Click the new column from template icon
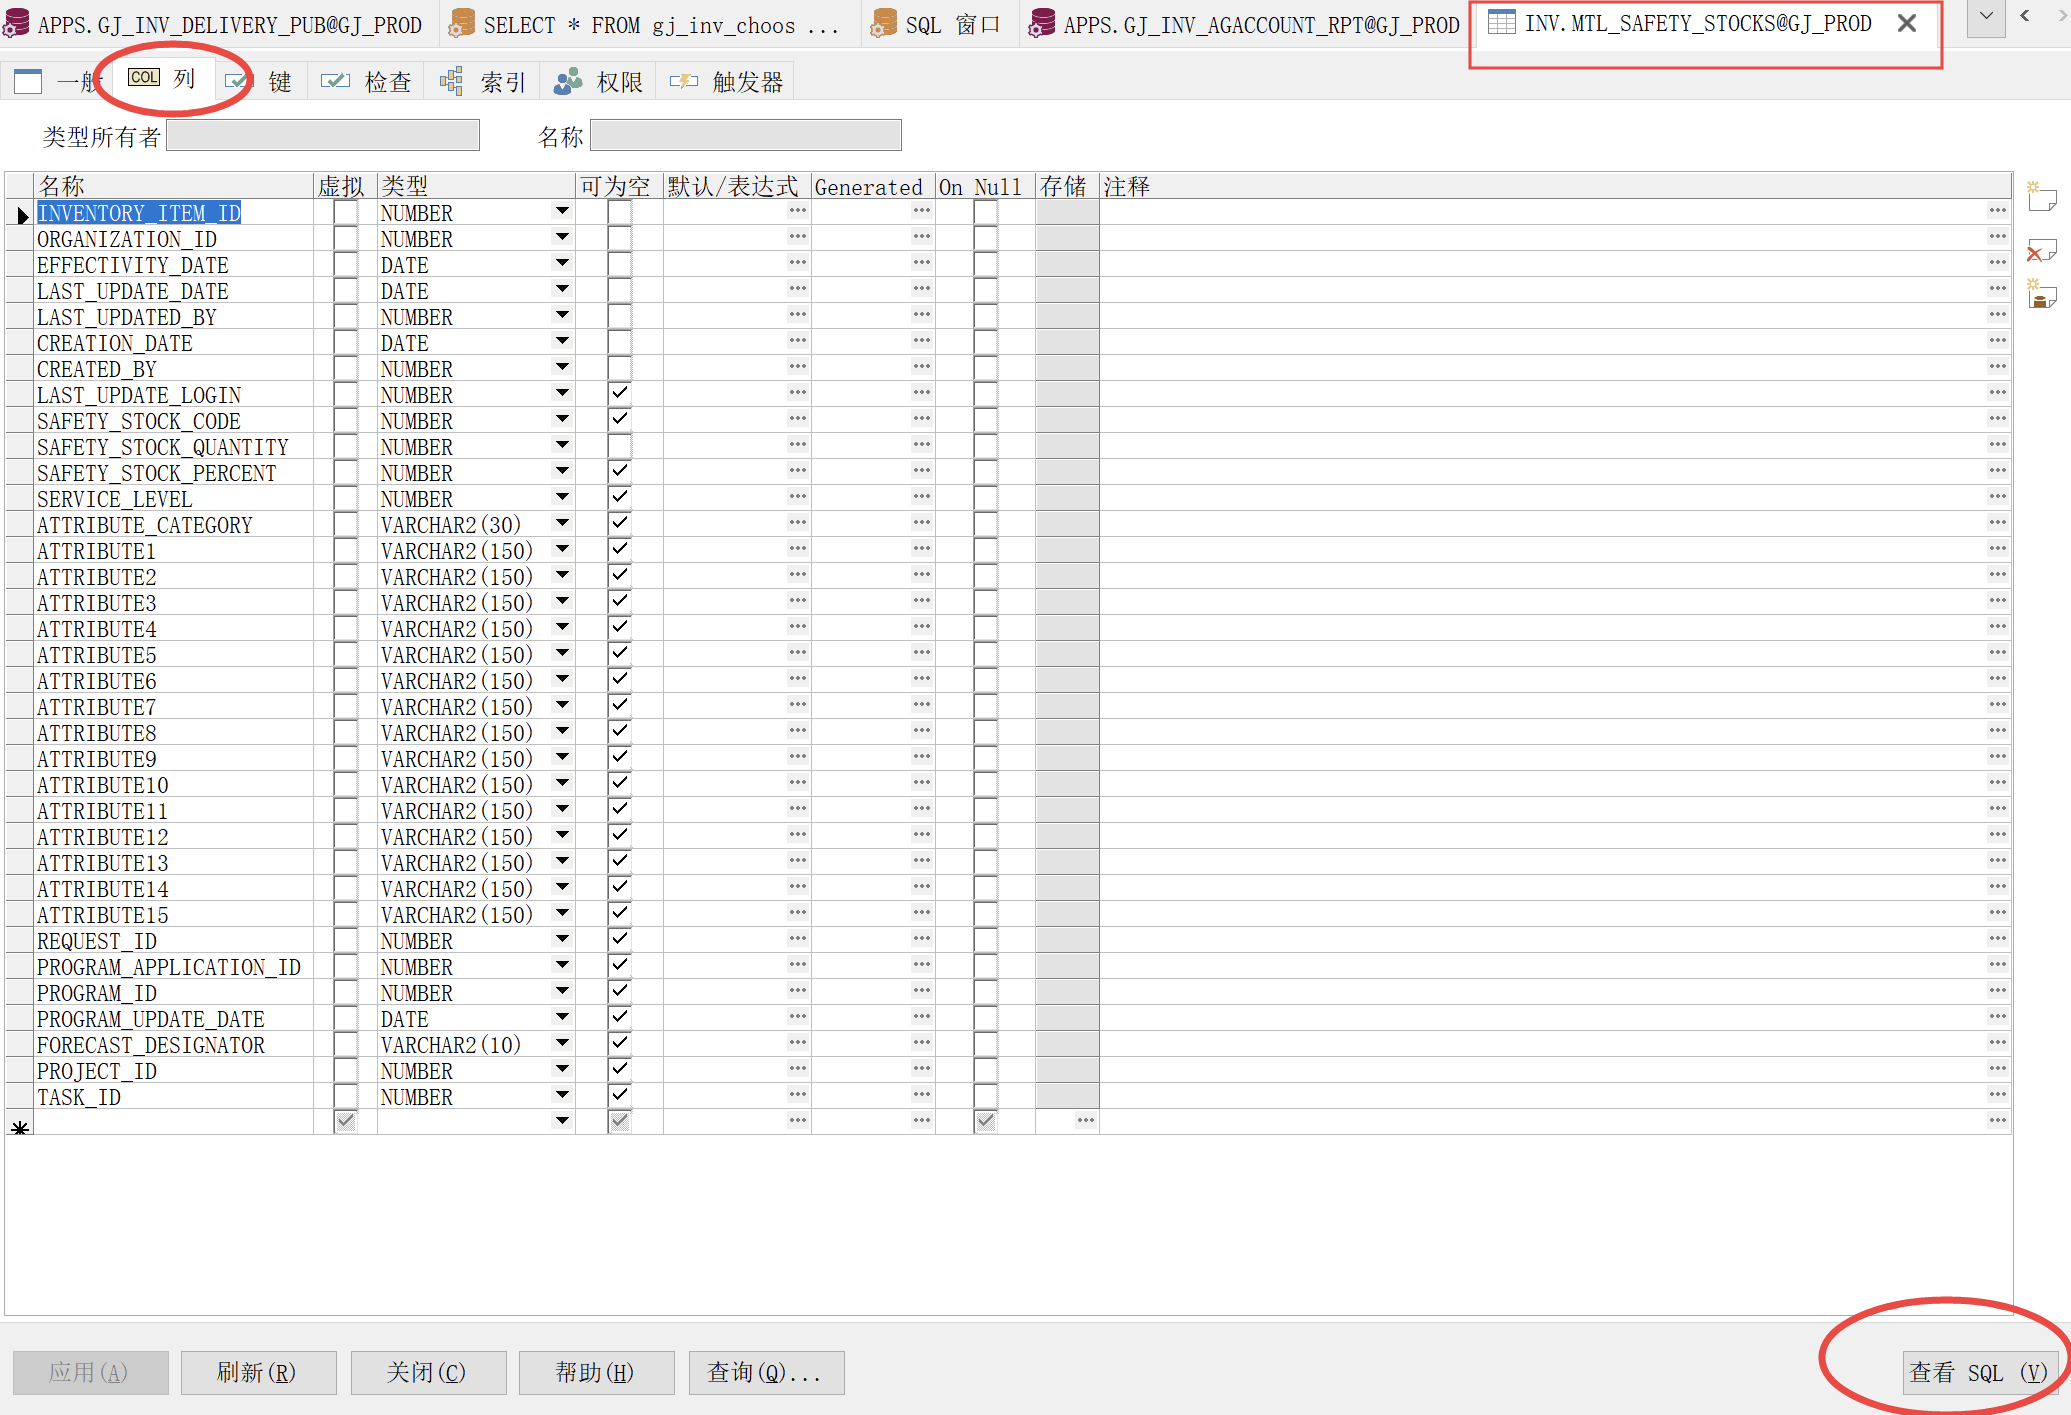This screenshot has width=2071, height=1415. 2040,296
